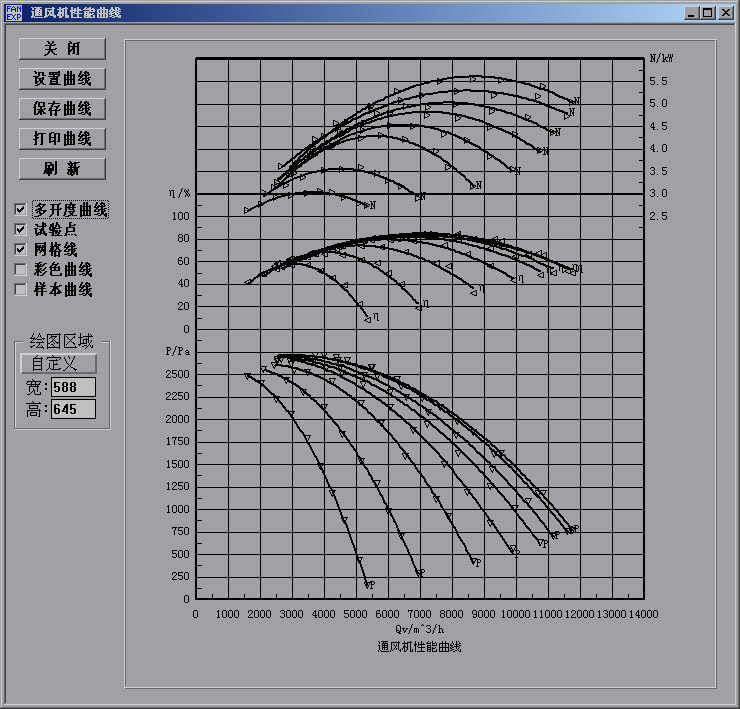740x709 pixels.
Task: Minimize the 通风机性能曲线 window
Action: (x=692, y=13)
